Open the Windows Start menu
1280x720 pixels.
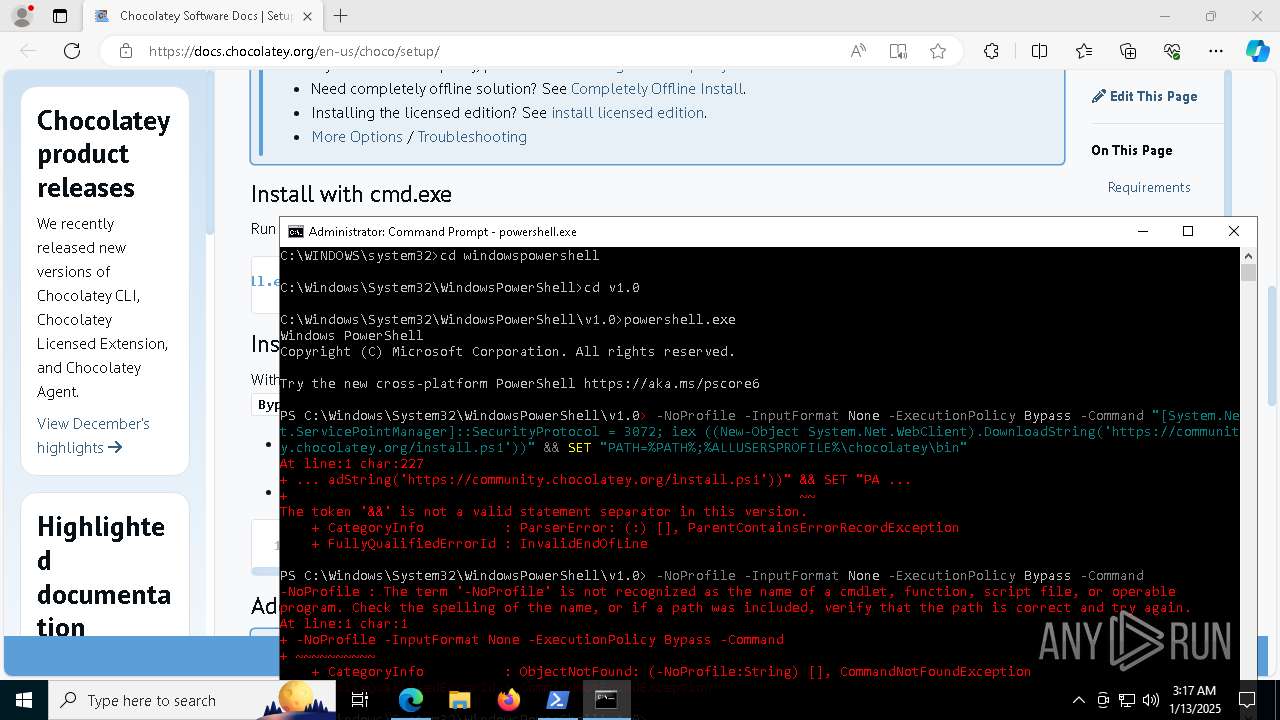click(23, 700)
